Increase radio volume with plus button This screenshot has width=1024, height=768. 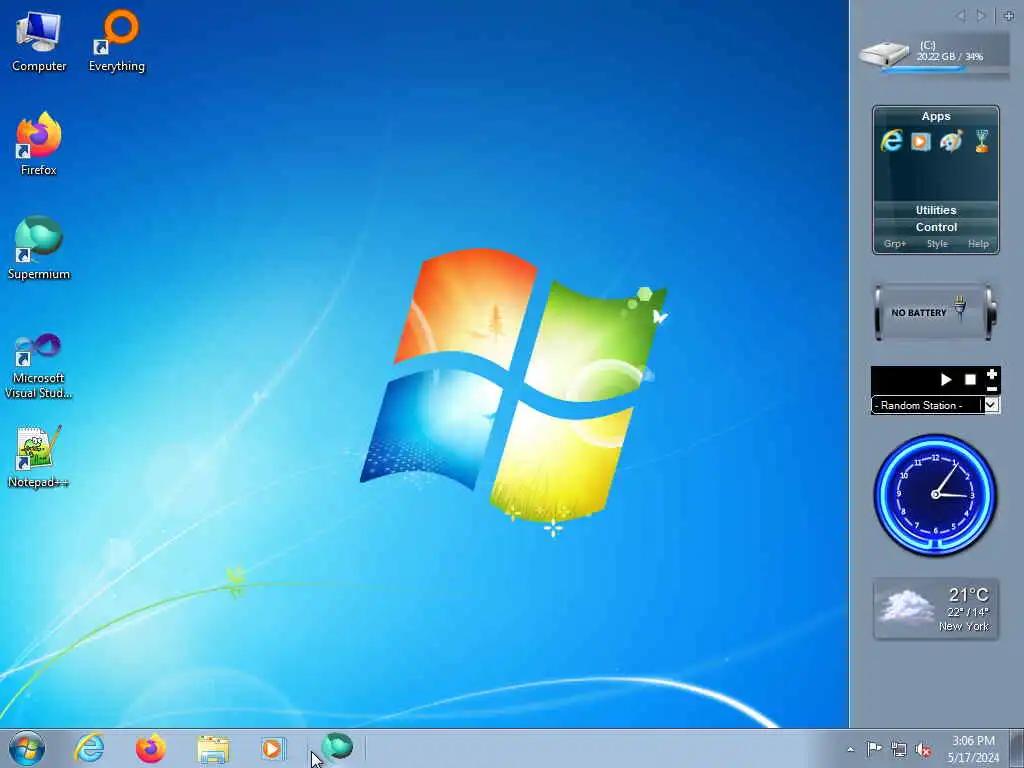coord(991,374)
